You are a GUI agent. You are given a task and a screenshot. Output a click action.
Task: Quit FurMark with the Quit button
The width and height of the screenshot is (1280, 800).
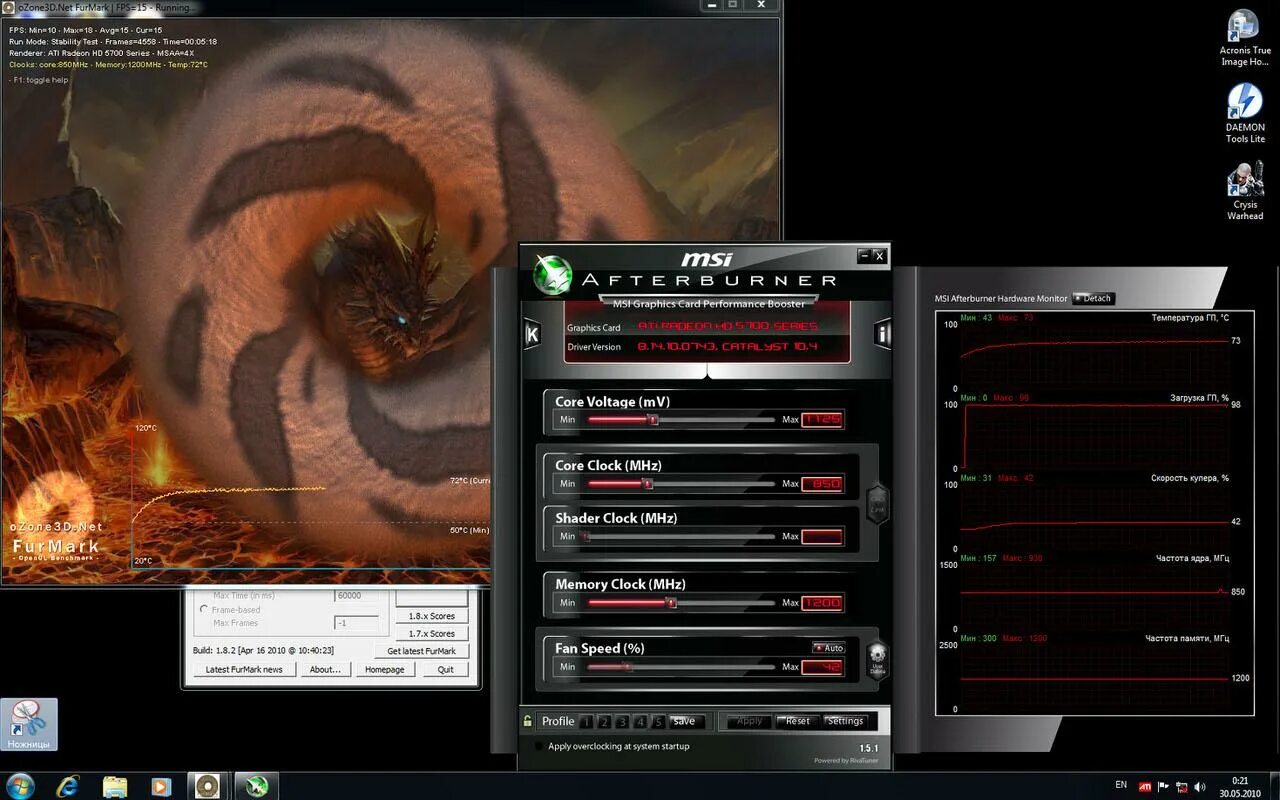point(445,669)
